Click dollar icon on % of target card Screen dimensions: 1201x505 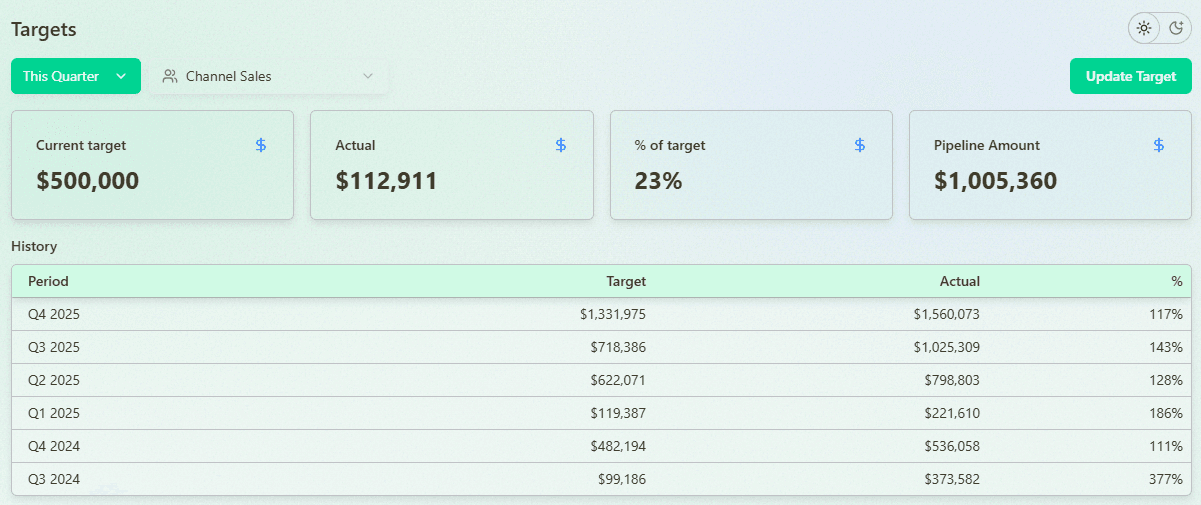click(x=860, y=145)
